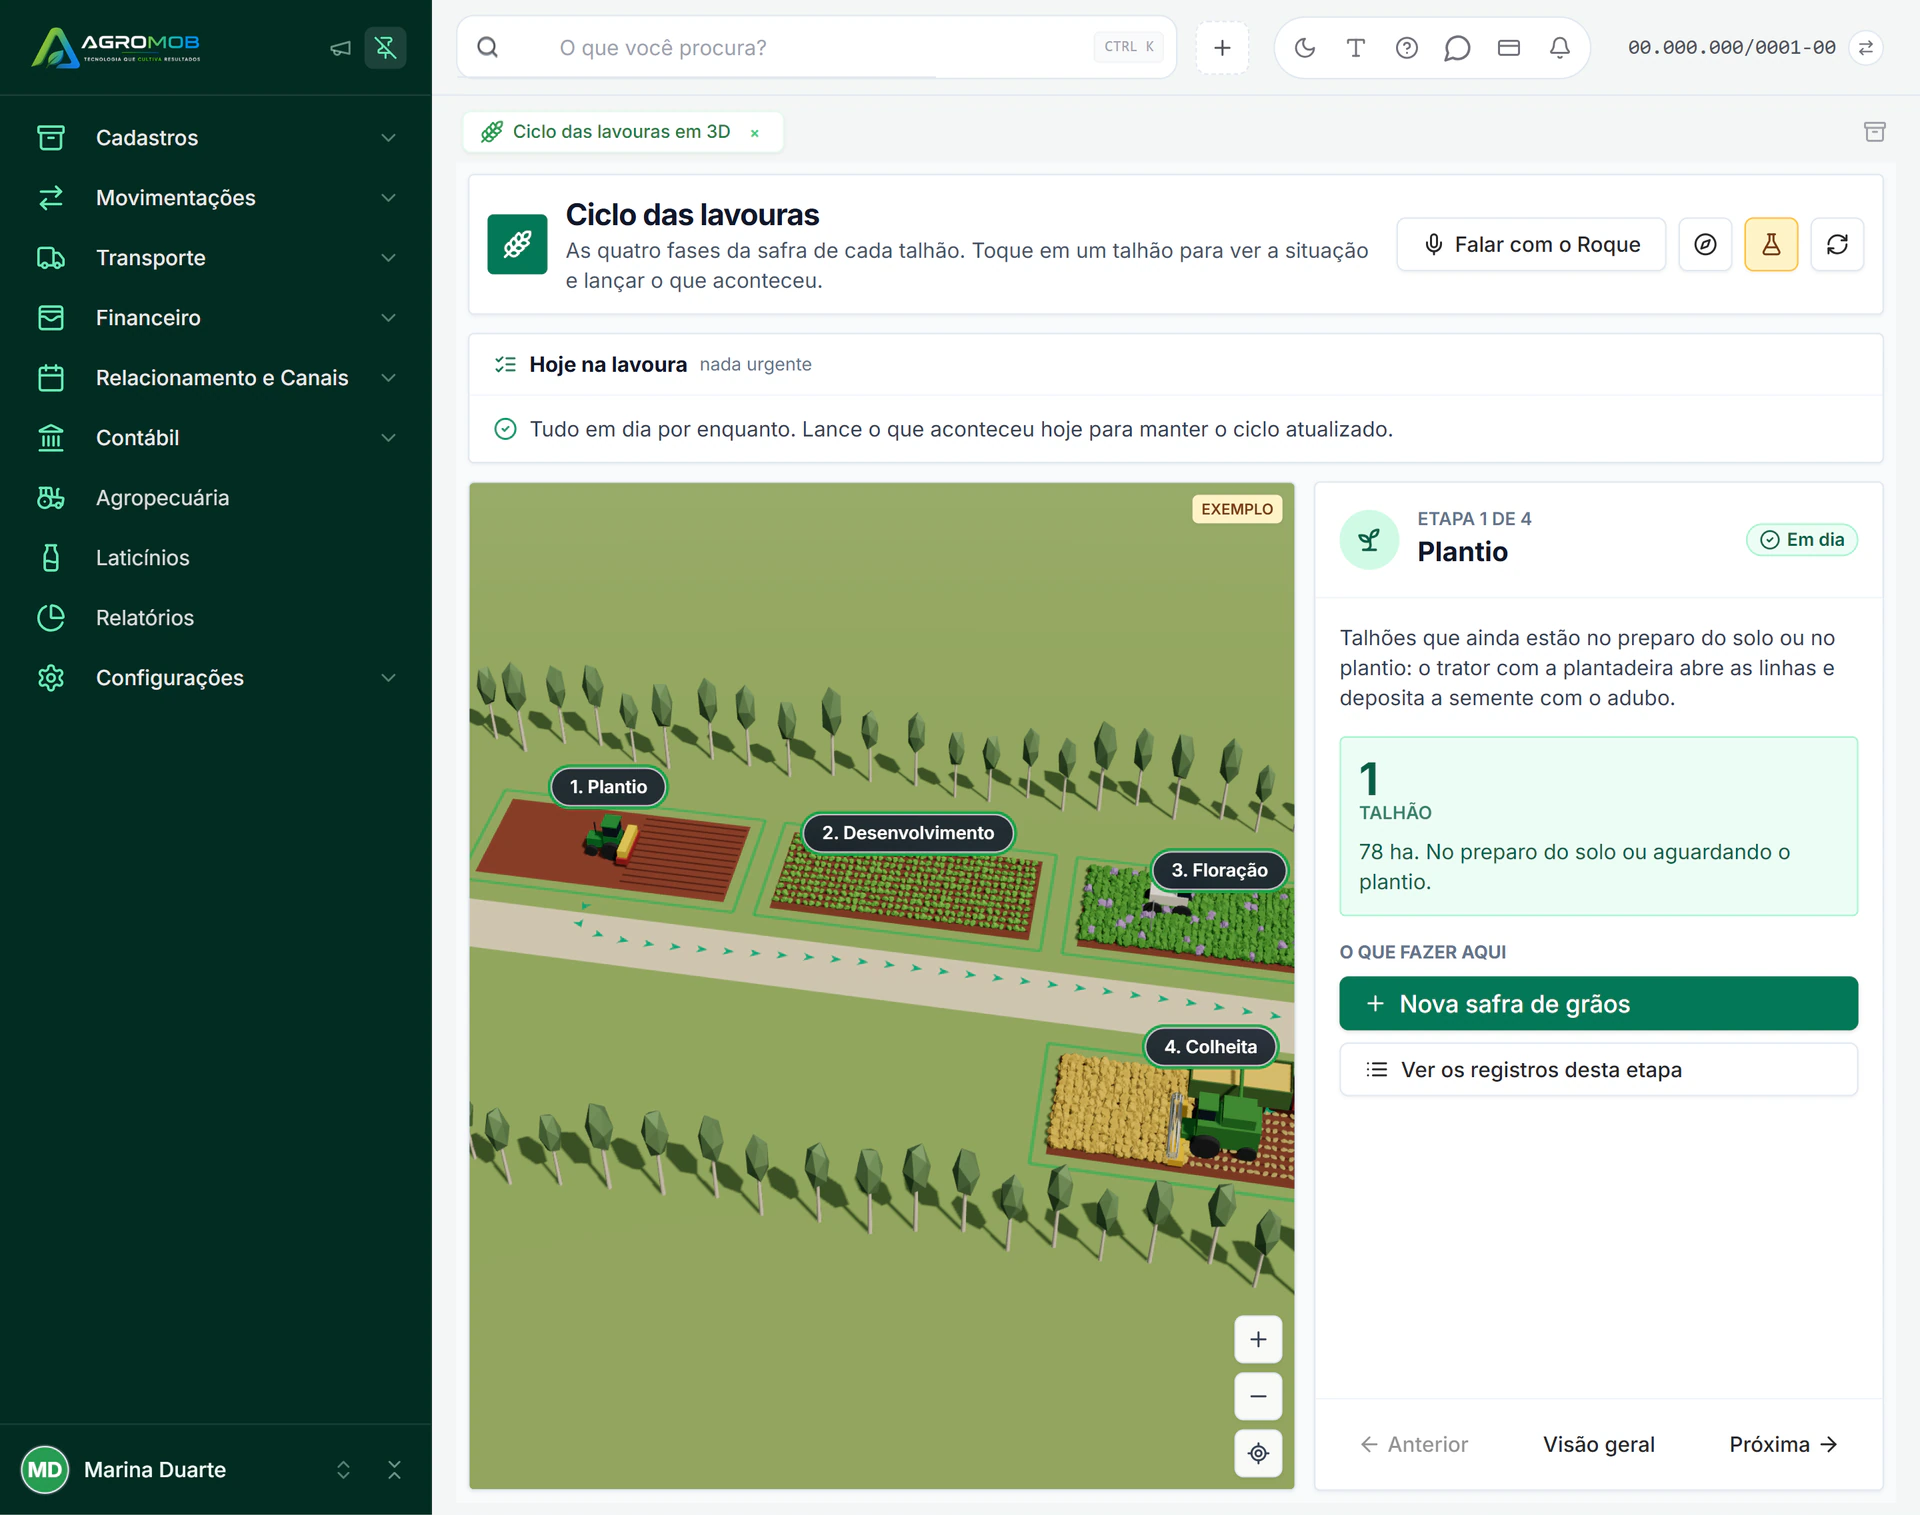Click the search magnifier icon
The width and height of the screenshot is (1920, 1515).
487,47
